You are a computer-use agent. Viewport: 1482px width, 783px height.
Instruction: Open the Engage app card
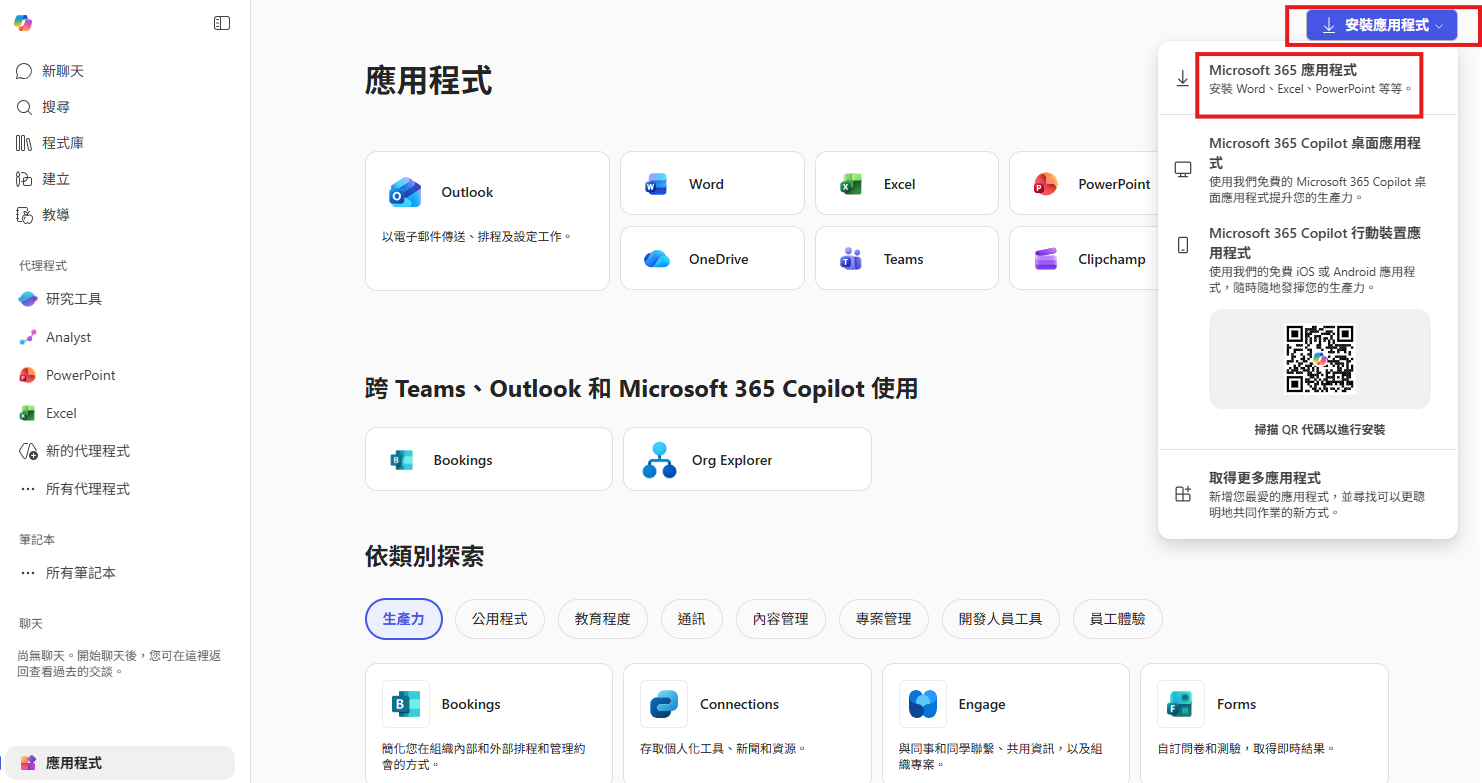[x=1006, y=723]
